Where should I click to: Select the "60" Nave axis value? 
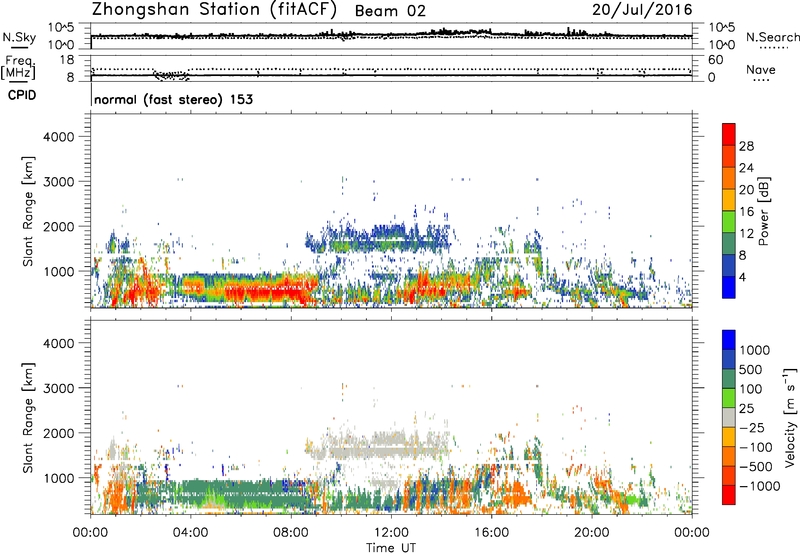(x=715, y=60)
